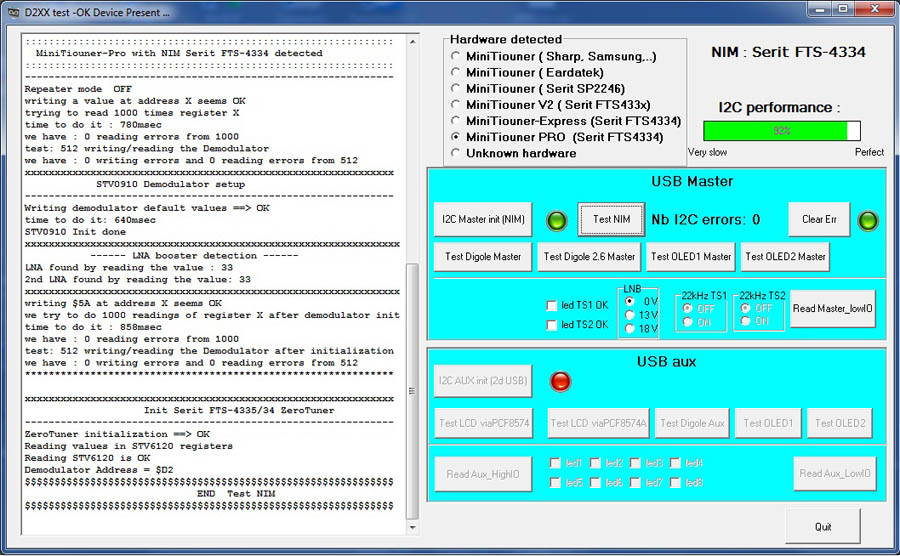Click the I2C AUX init (2d USB) button

point(483,380)
